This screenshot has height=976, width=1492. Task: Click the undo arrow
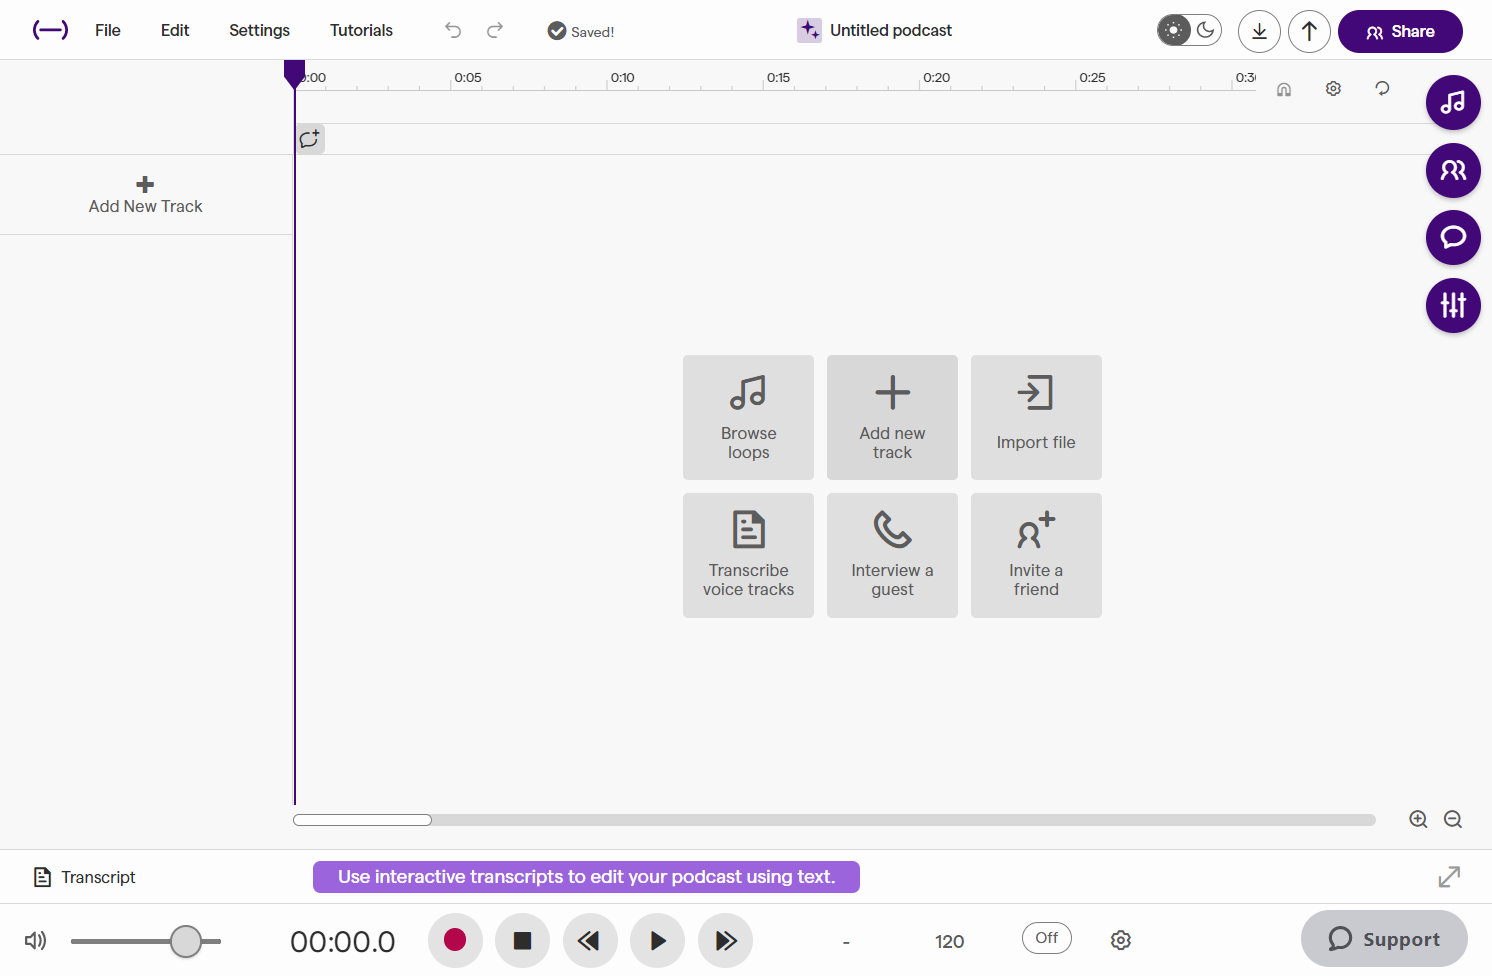pyautogui.click(x=453, y=30)
